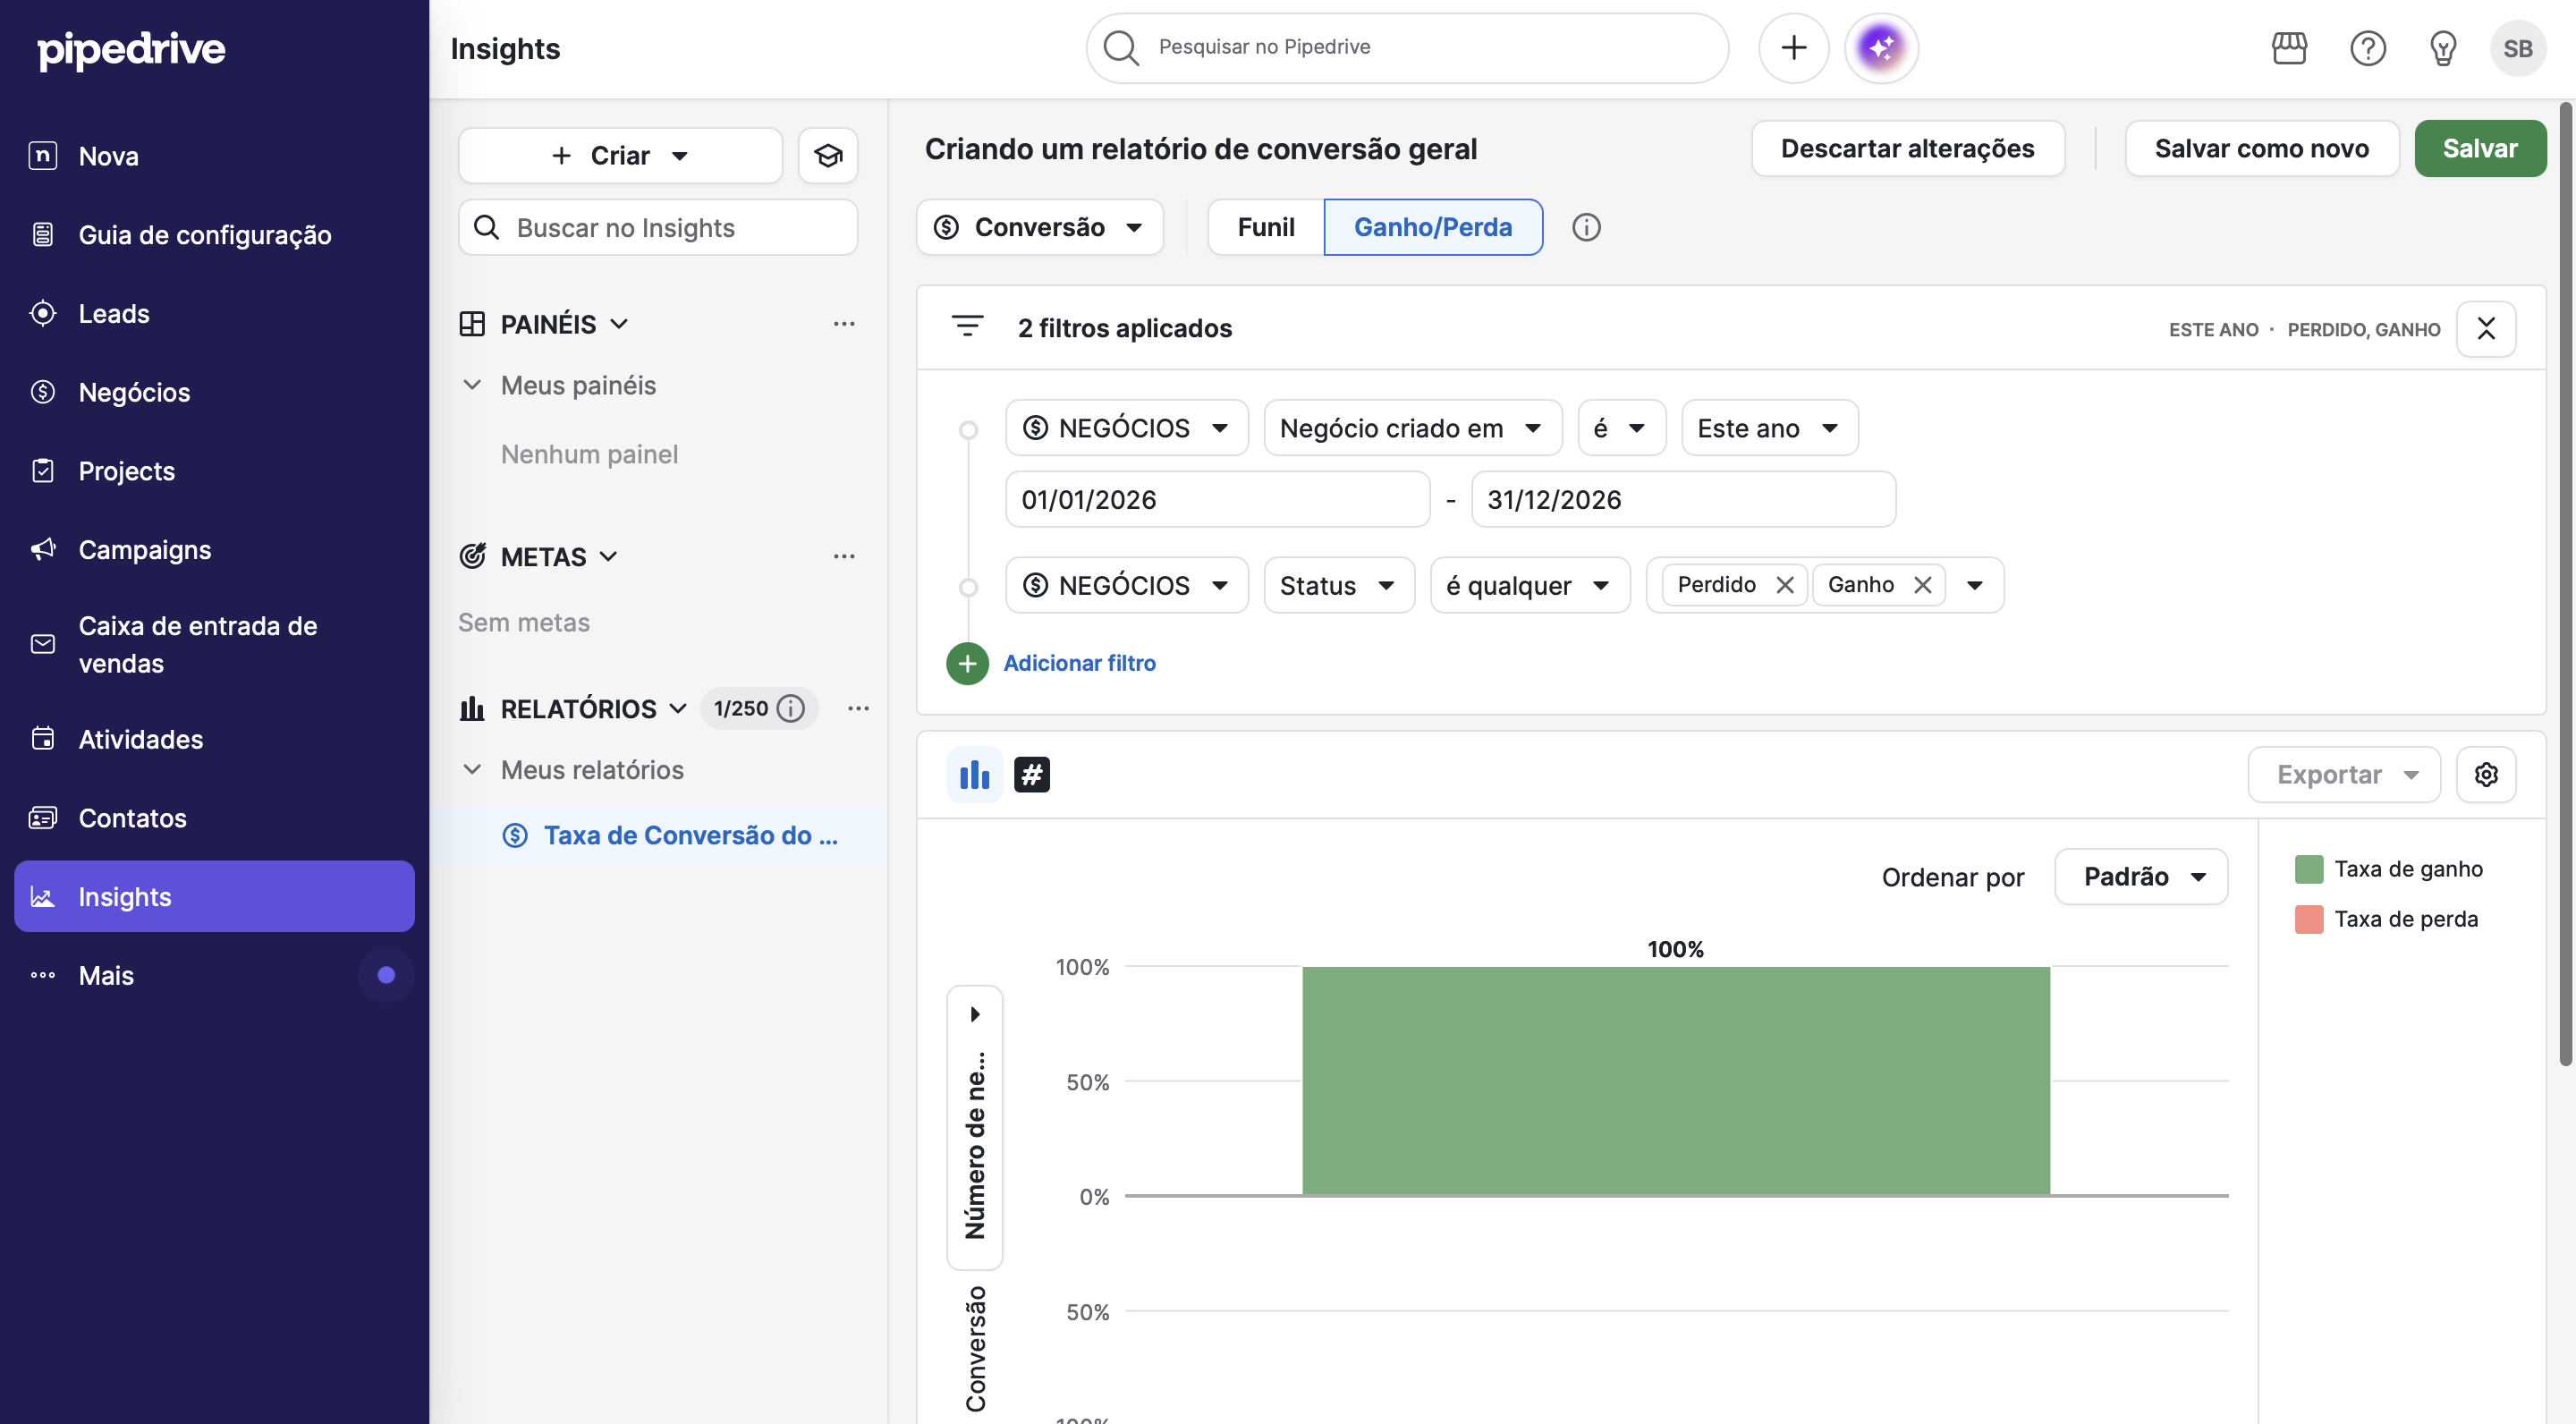The height and width of the screenshot is (1424, 2576).
Task: Open the SB user avatar menu
Action: coord(2517,48)
